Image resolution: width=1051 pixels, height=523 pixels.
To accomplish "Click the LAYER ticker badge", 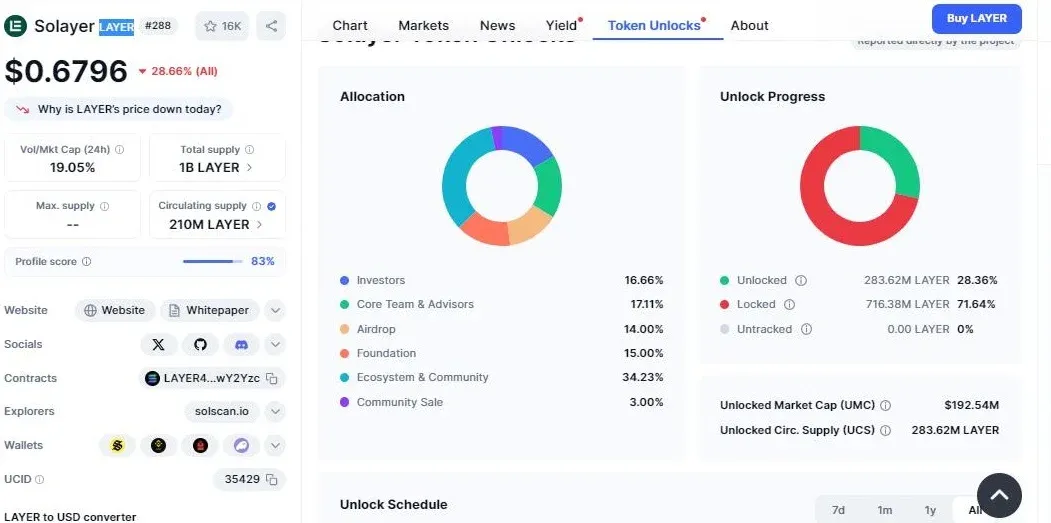I will (x=117, y=27).
